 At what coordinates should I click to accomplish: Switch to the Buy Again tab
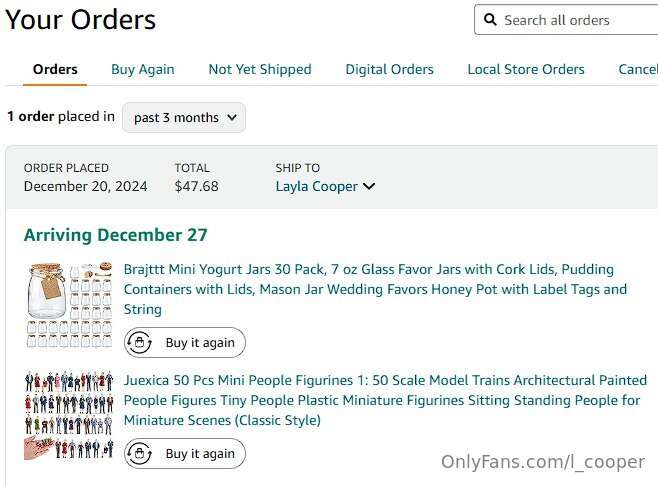pos(143,69)
